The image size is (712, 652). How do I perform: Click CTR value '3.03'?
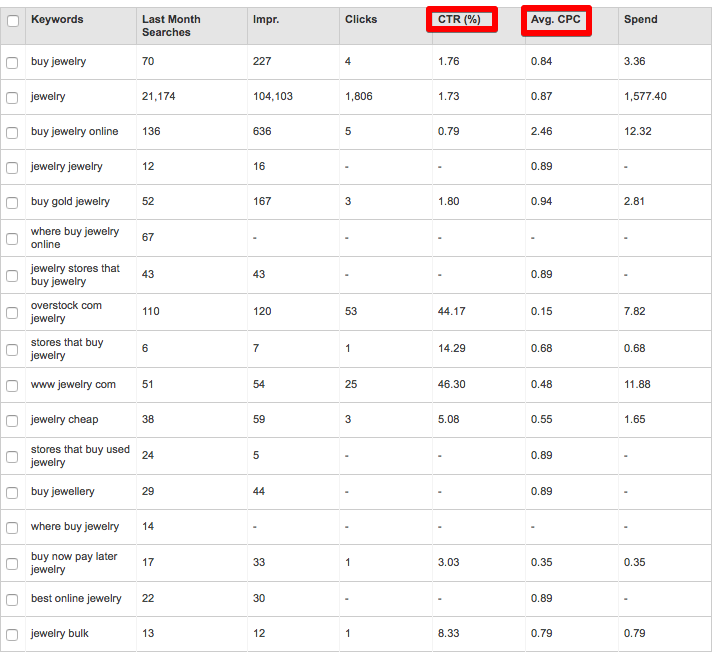click(x=449, y=563)
